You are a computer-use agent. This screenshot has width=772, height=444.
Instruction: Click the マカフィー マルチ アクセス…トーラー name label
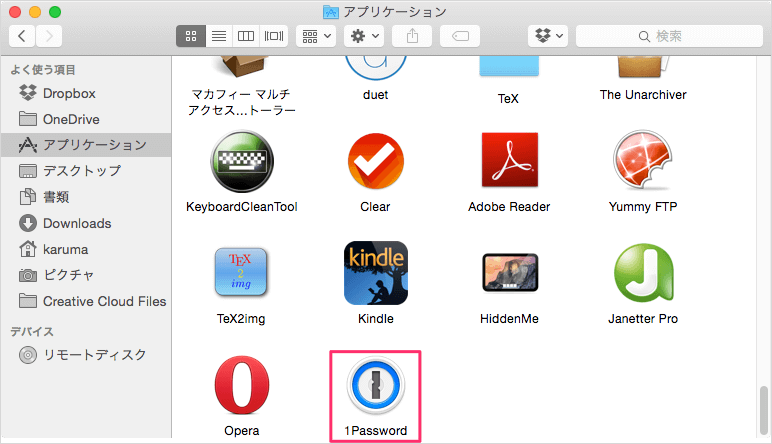click(x=242, y=102)
